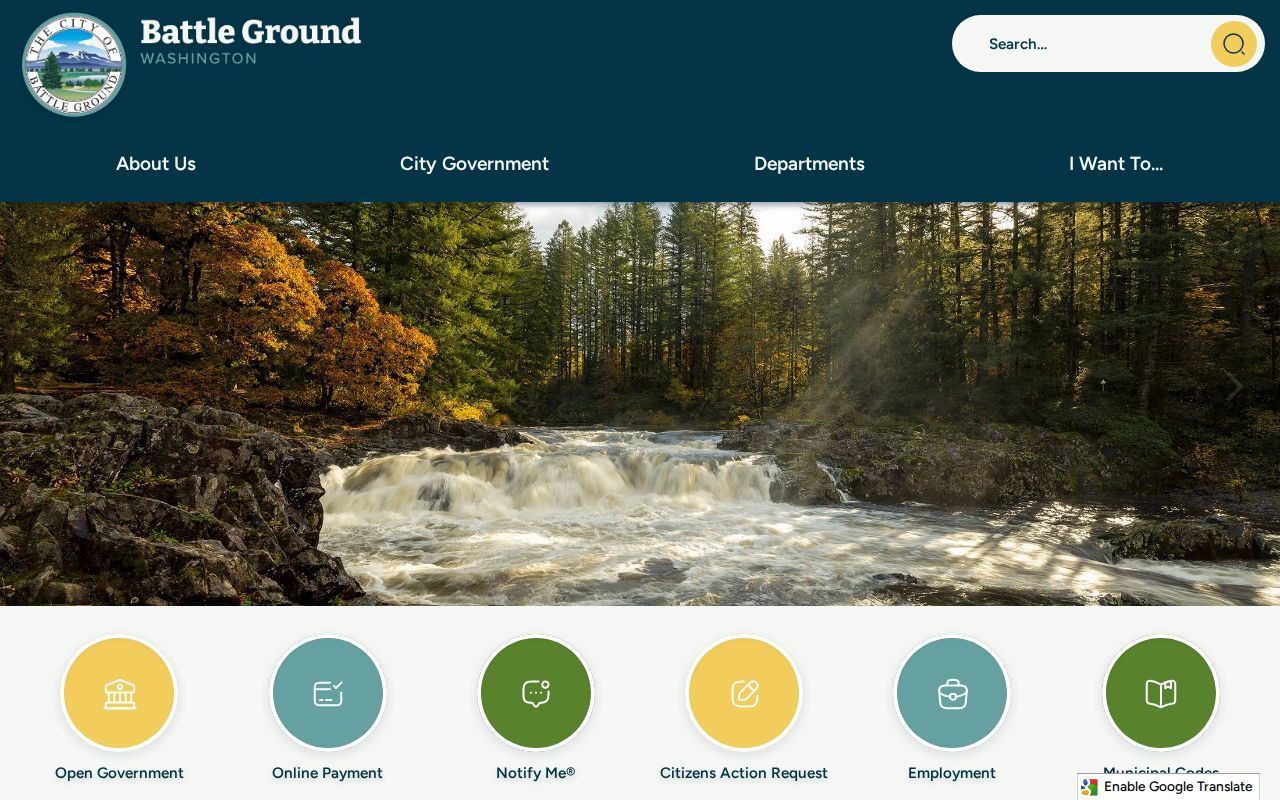
Task: Click Enable Google Translate button
Action: [x=1168, y=787]
